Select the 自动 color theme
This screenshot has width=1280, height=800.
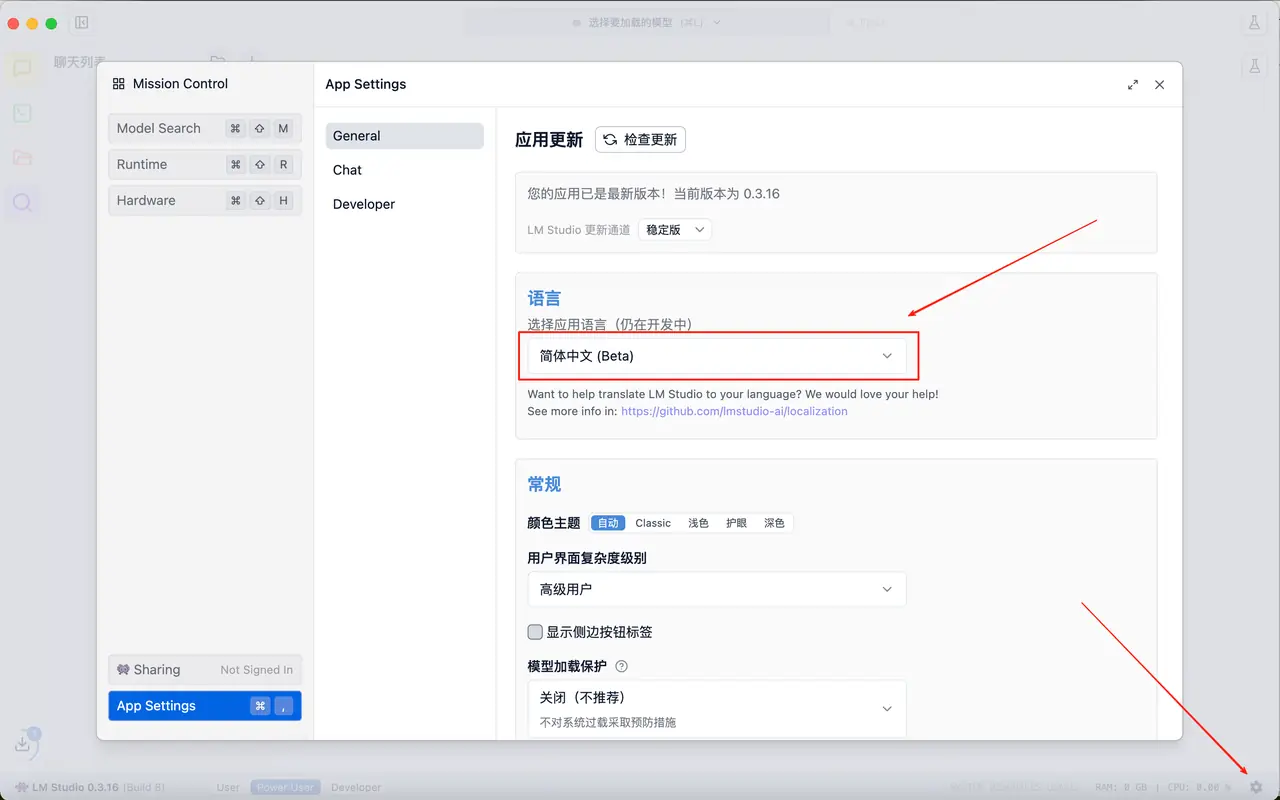(x=608, y=523)
